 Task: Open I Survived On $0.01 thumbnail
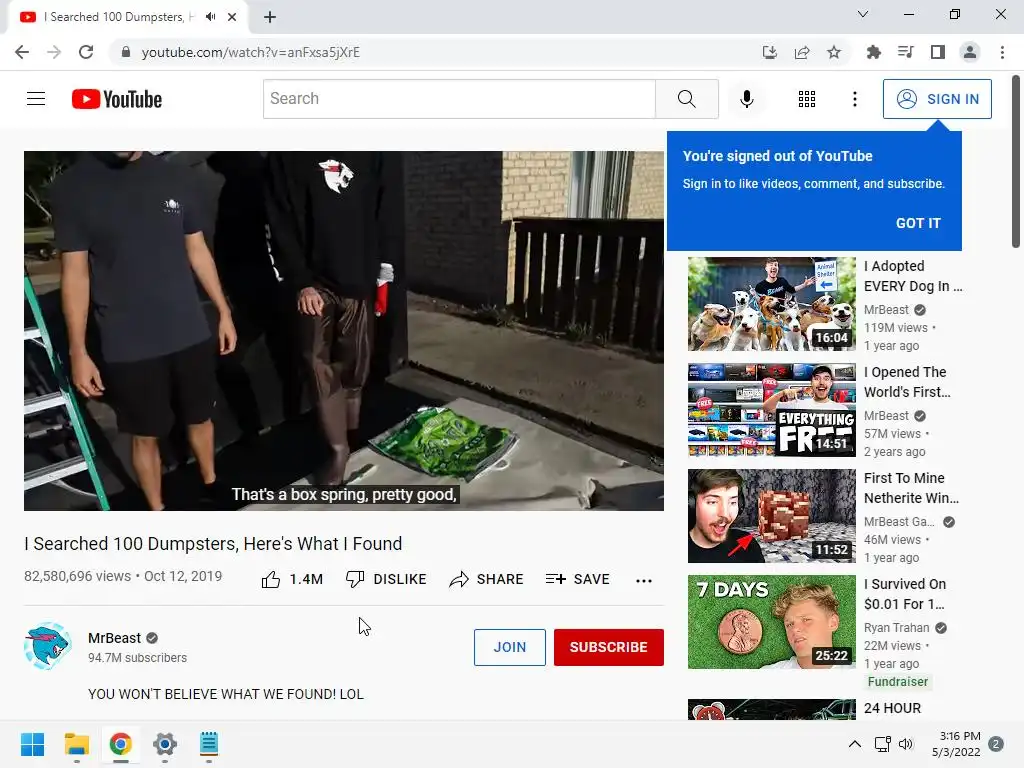pos(771,622)
